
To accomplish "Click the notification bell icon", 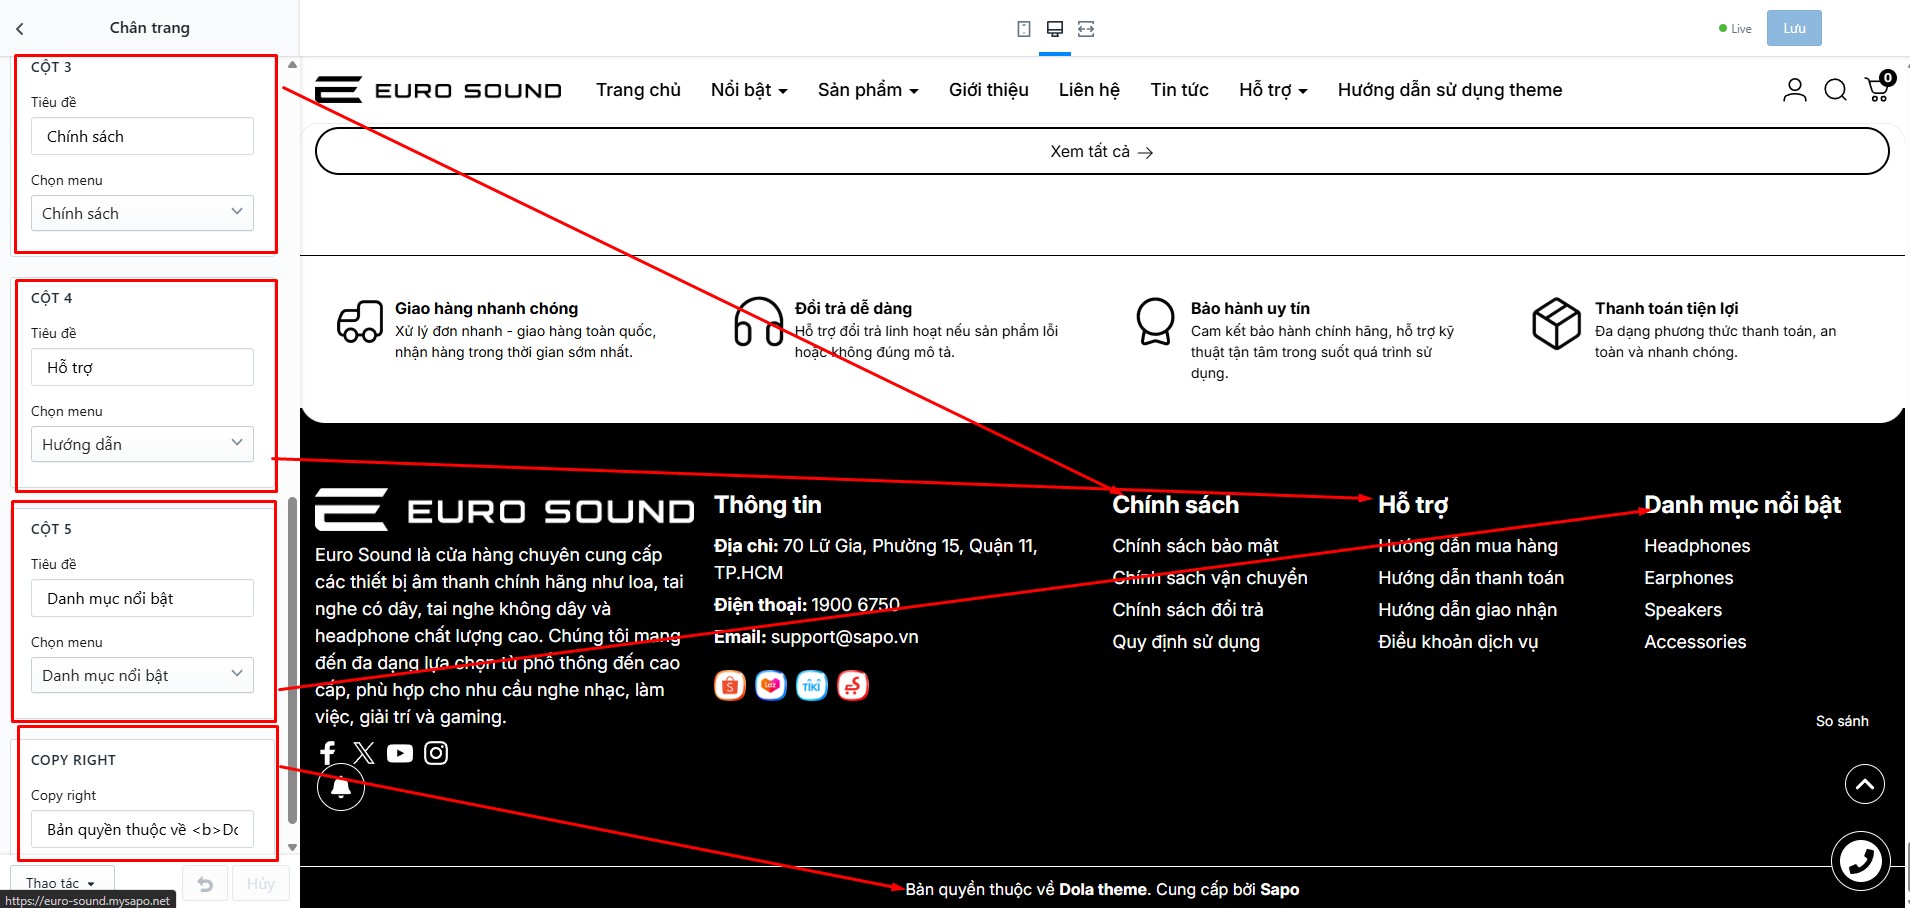I will click(x=341, y=787).
